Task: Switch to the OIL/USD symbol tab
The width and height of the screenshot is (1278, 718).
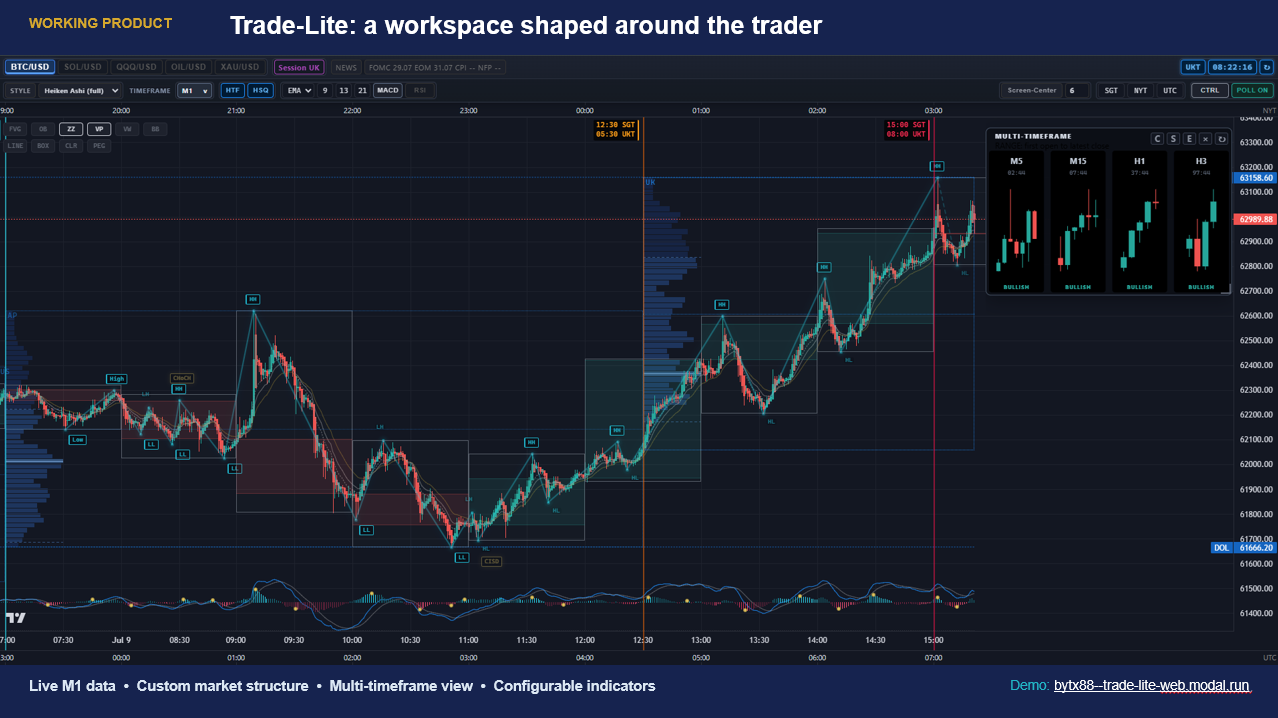Action: click(x=189, y=67)
